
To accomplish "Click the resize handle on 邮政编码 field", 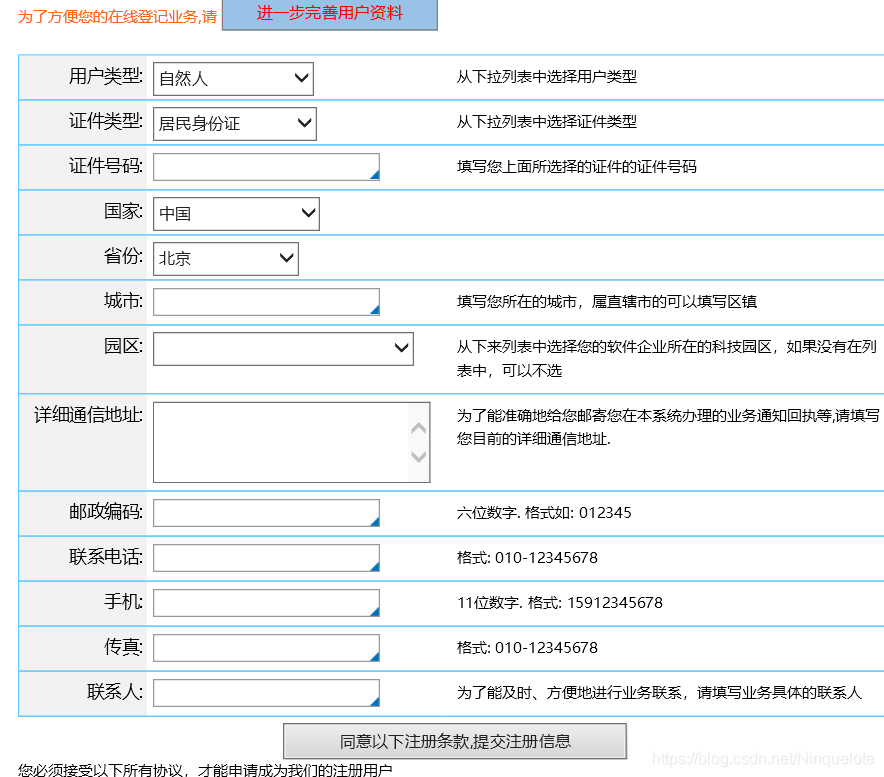I will coord(375,522).
